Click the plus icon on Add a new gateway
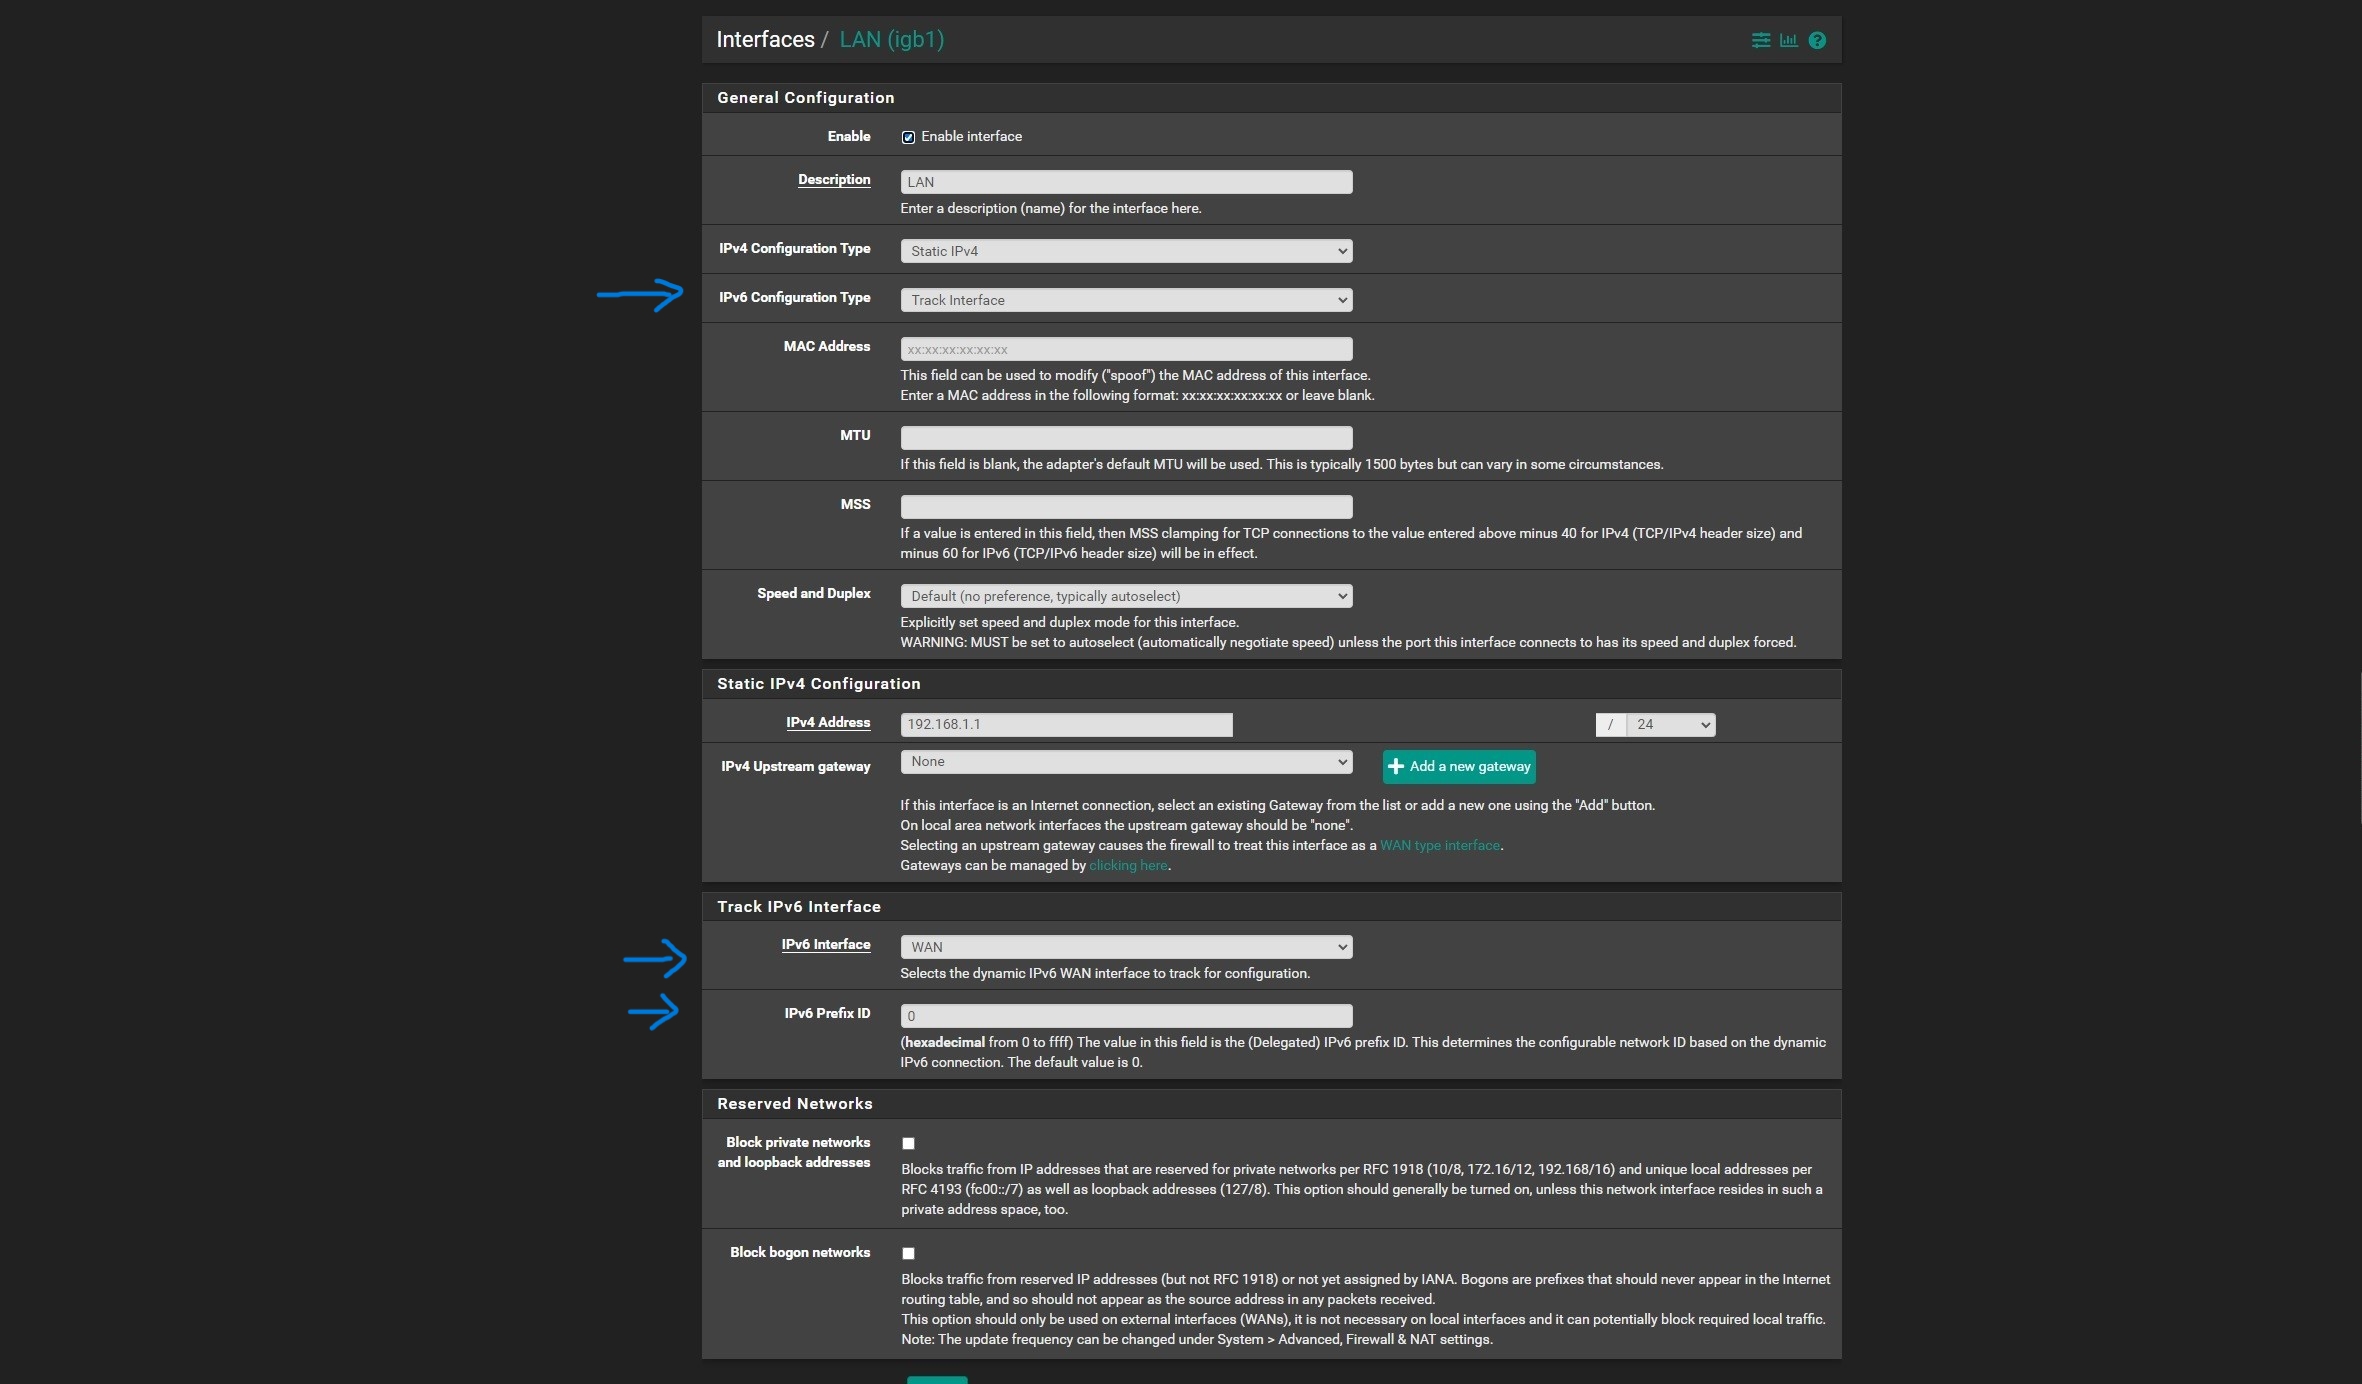Screen dimensions: 2362x1384 [x=1396, y=766]
